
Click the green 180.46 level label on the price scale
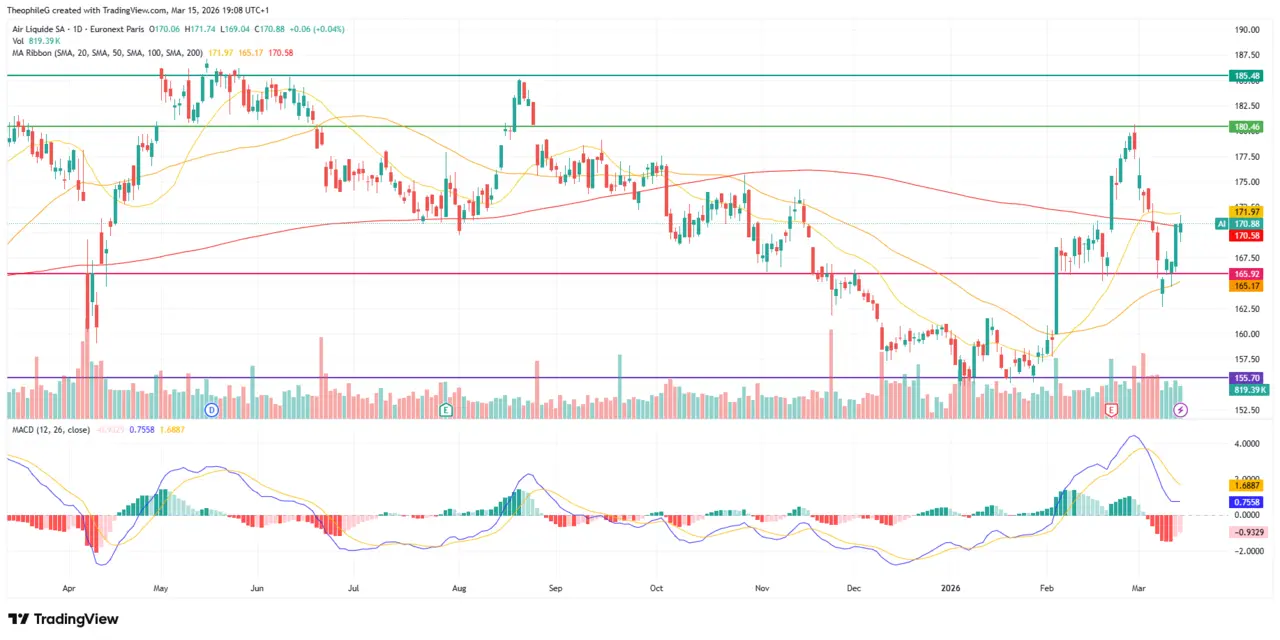[x=1244, y=126]
